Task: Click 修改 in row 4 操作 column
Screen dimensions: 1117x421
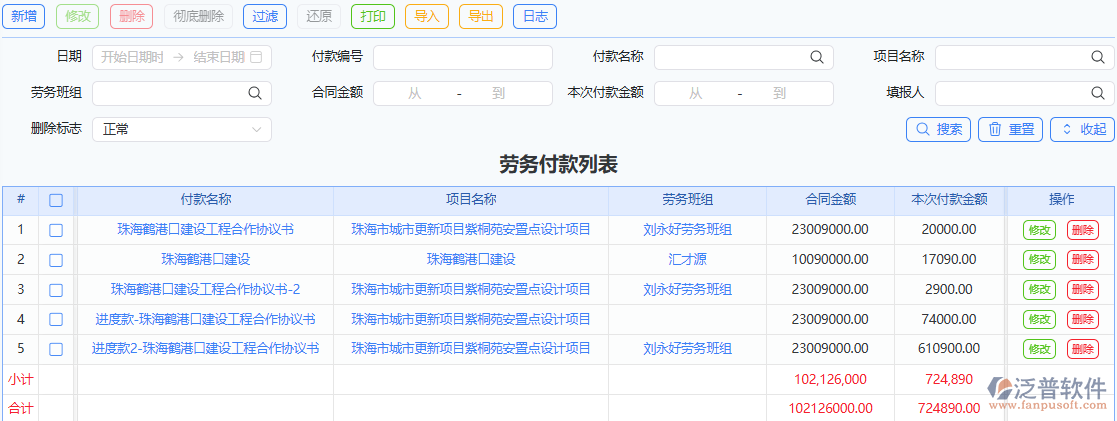Action: 1039,320
